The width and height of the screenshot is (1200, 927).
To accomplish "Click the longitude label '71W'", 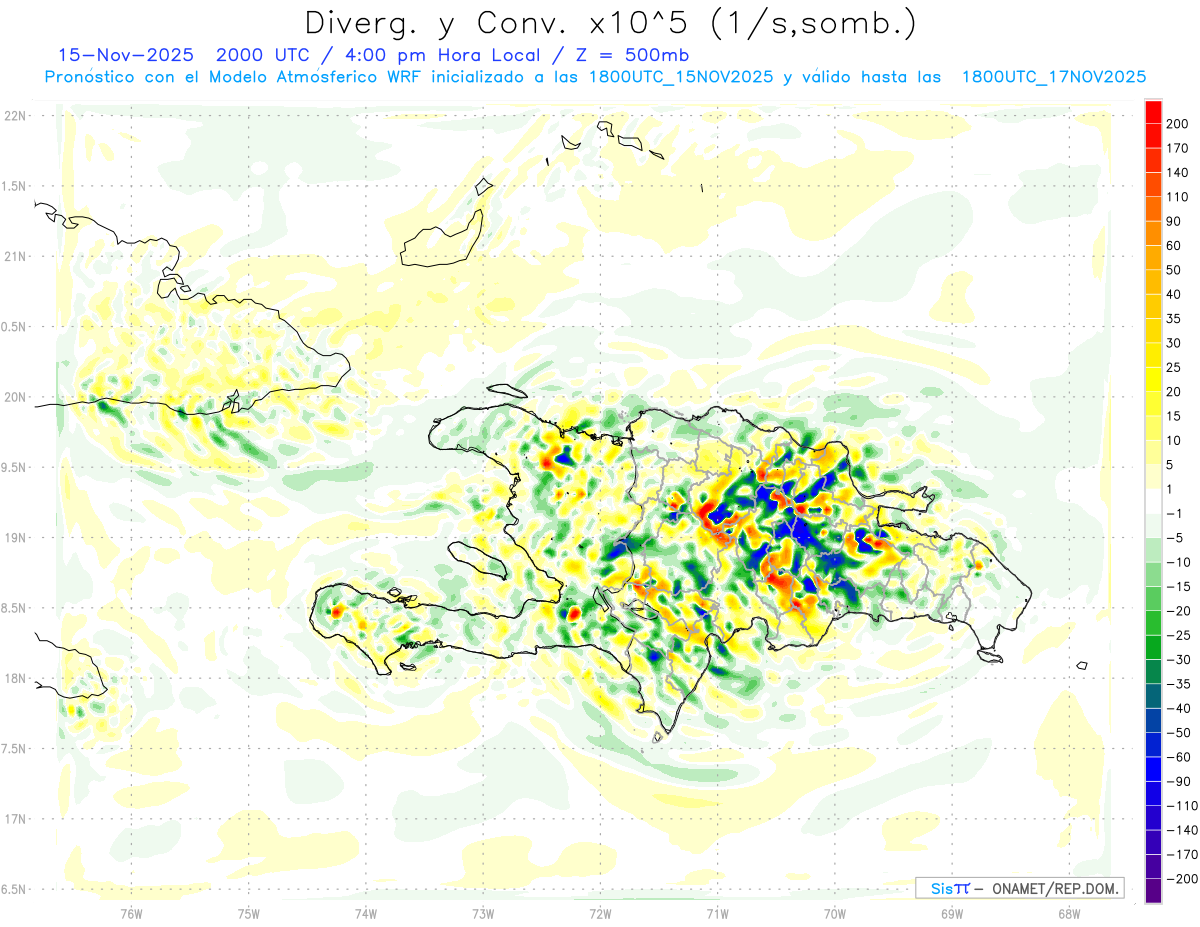I will click(717, 913).
